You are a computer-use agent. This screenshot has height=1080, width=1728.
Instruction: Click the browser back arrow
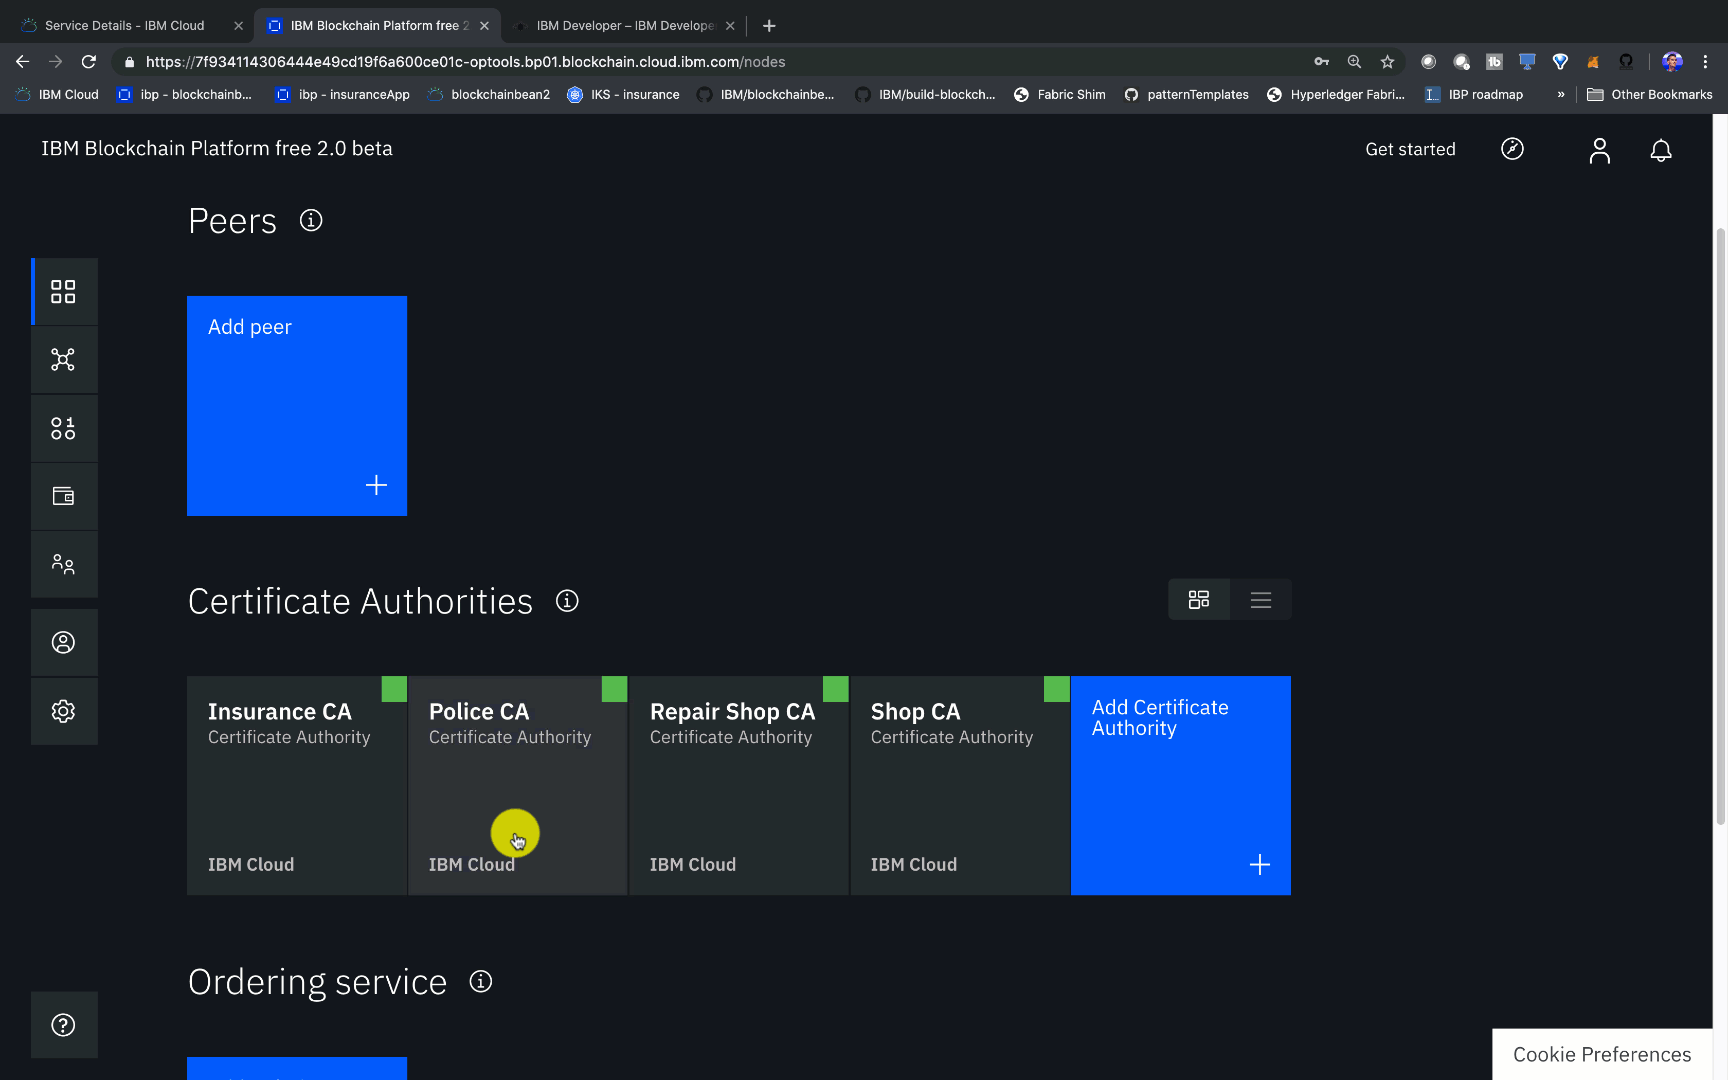[22, 62]
